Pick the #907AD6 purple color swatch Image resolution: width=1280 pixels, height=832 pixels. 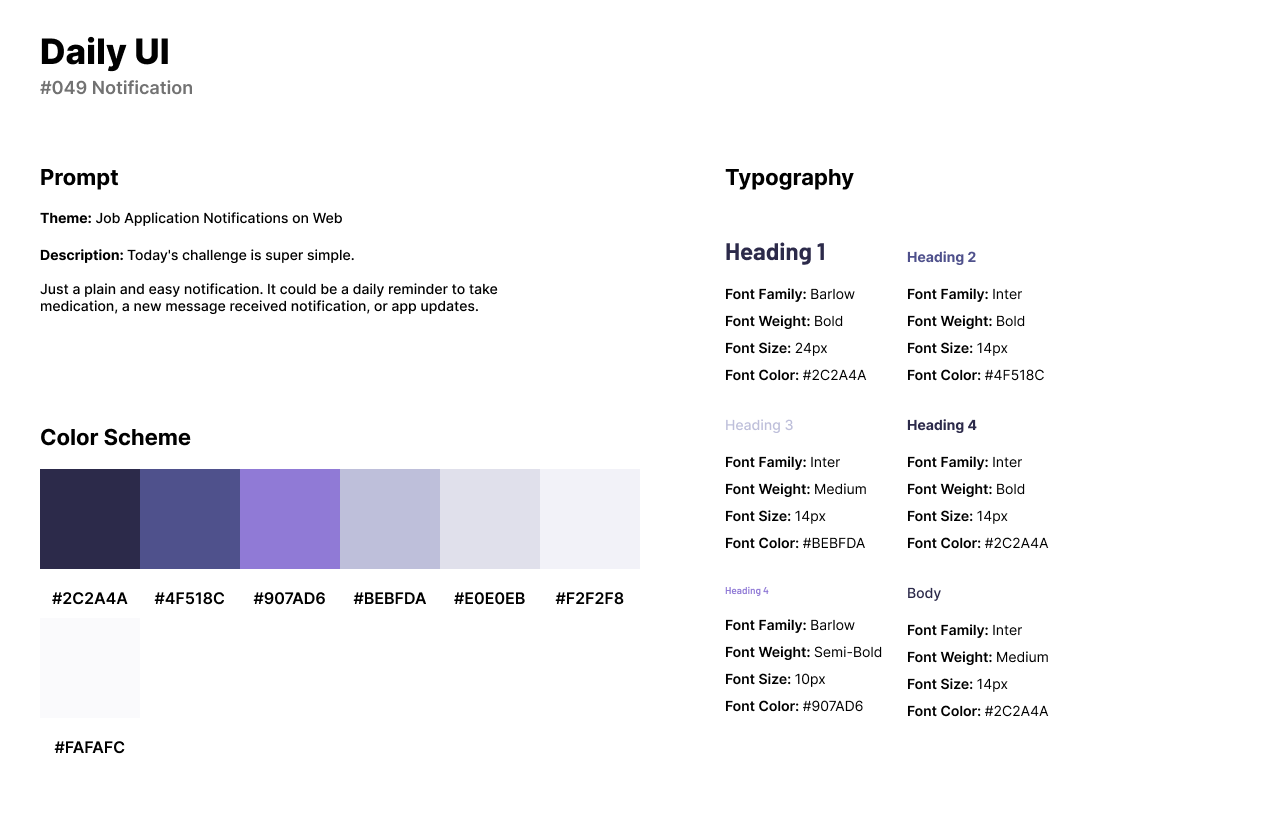[x=290, y=519]
